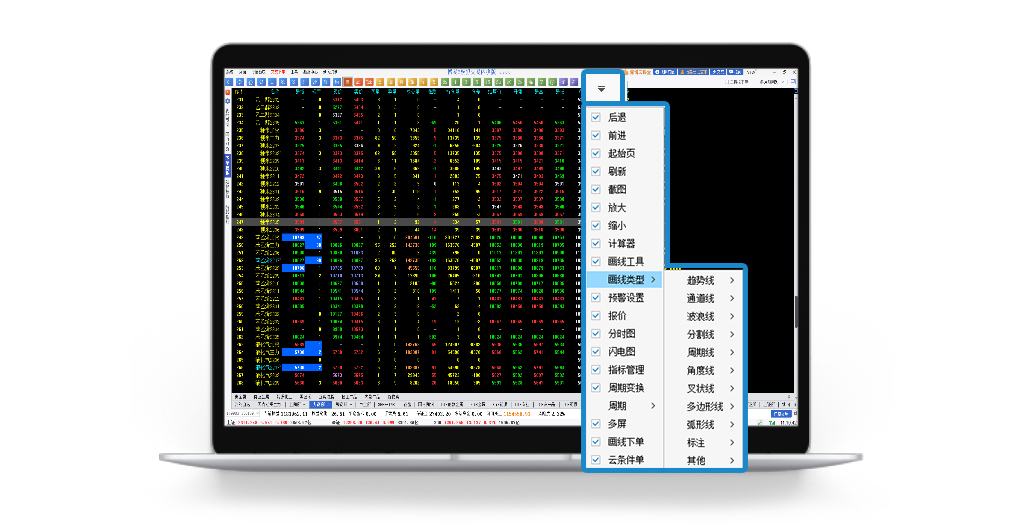This screenshot has height=525, width=1024.
Task: Toggle the 分时图 menu item
Action: [x=624, y=334]
